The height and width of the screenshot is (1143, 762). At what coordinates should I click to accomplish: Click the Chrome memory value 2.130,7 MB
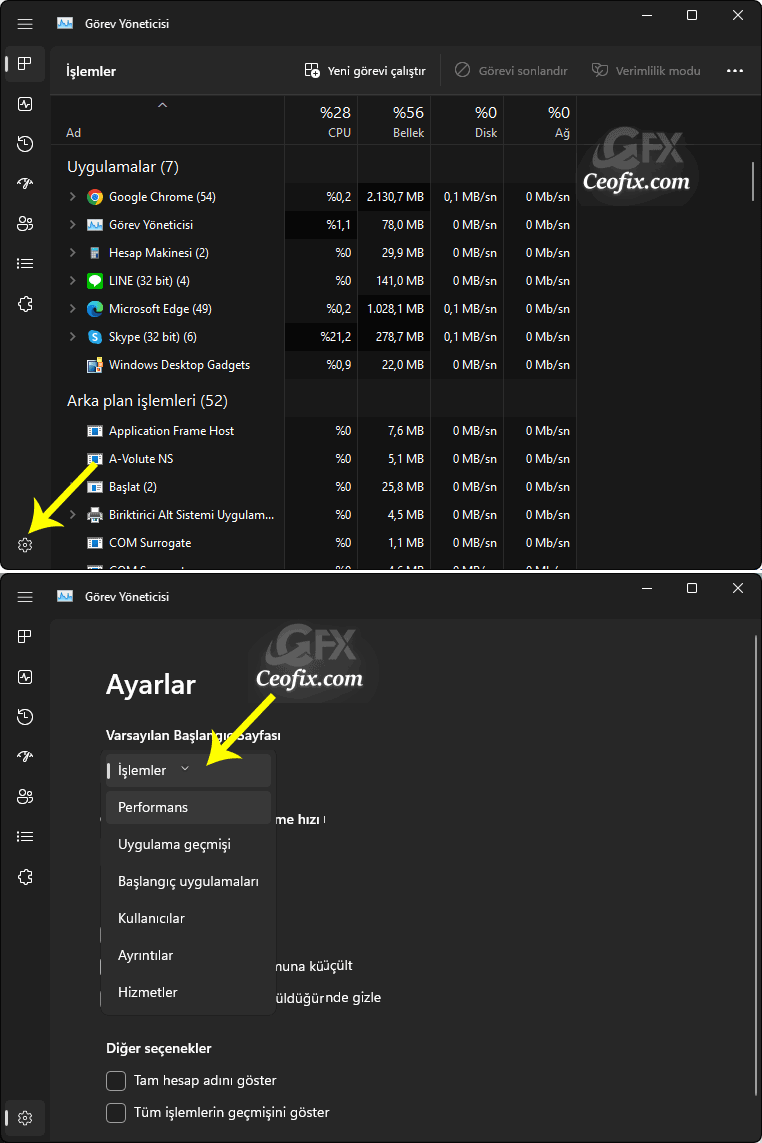coord(394,197)
